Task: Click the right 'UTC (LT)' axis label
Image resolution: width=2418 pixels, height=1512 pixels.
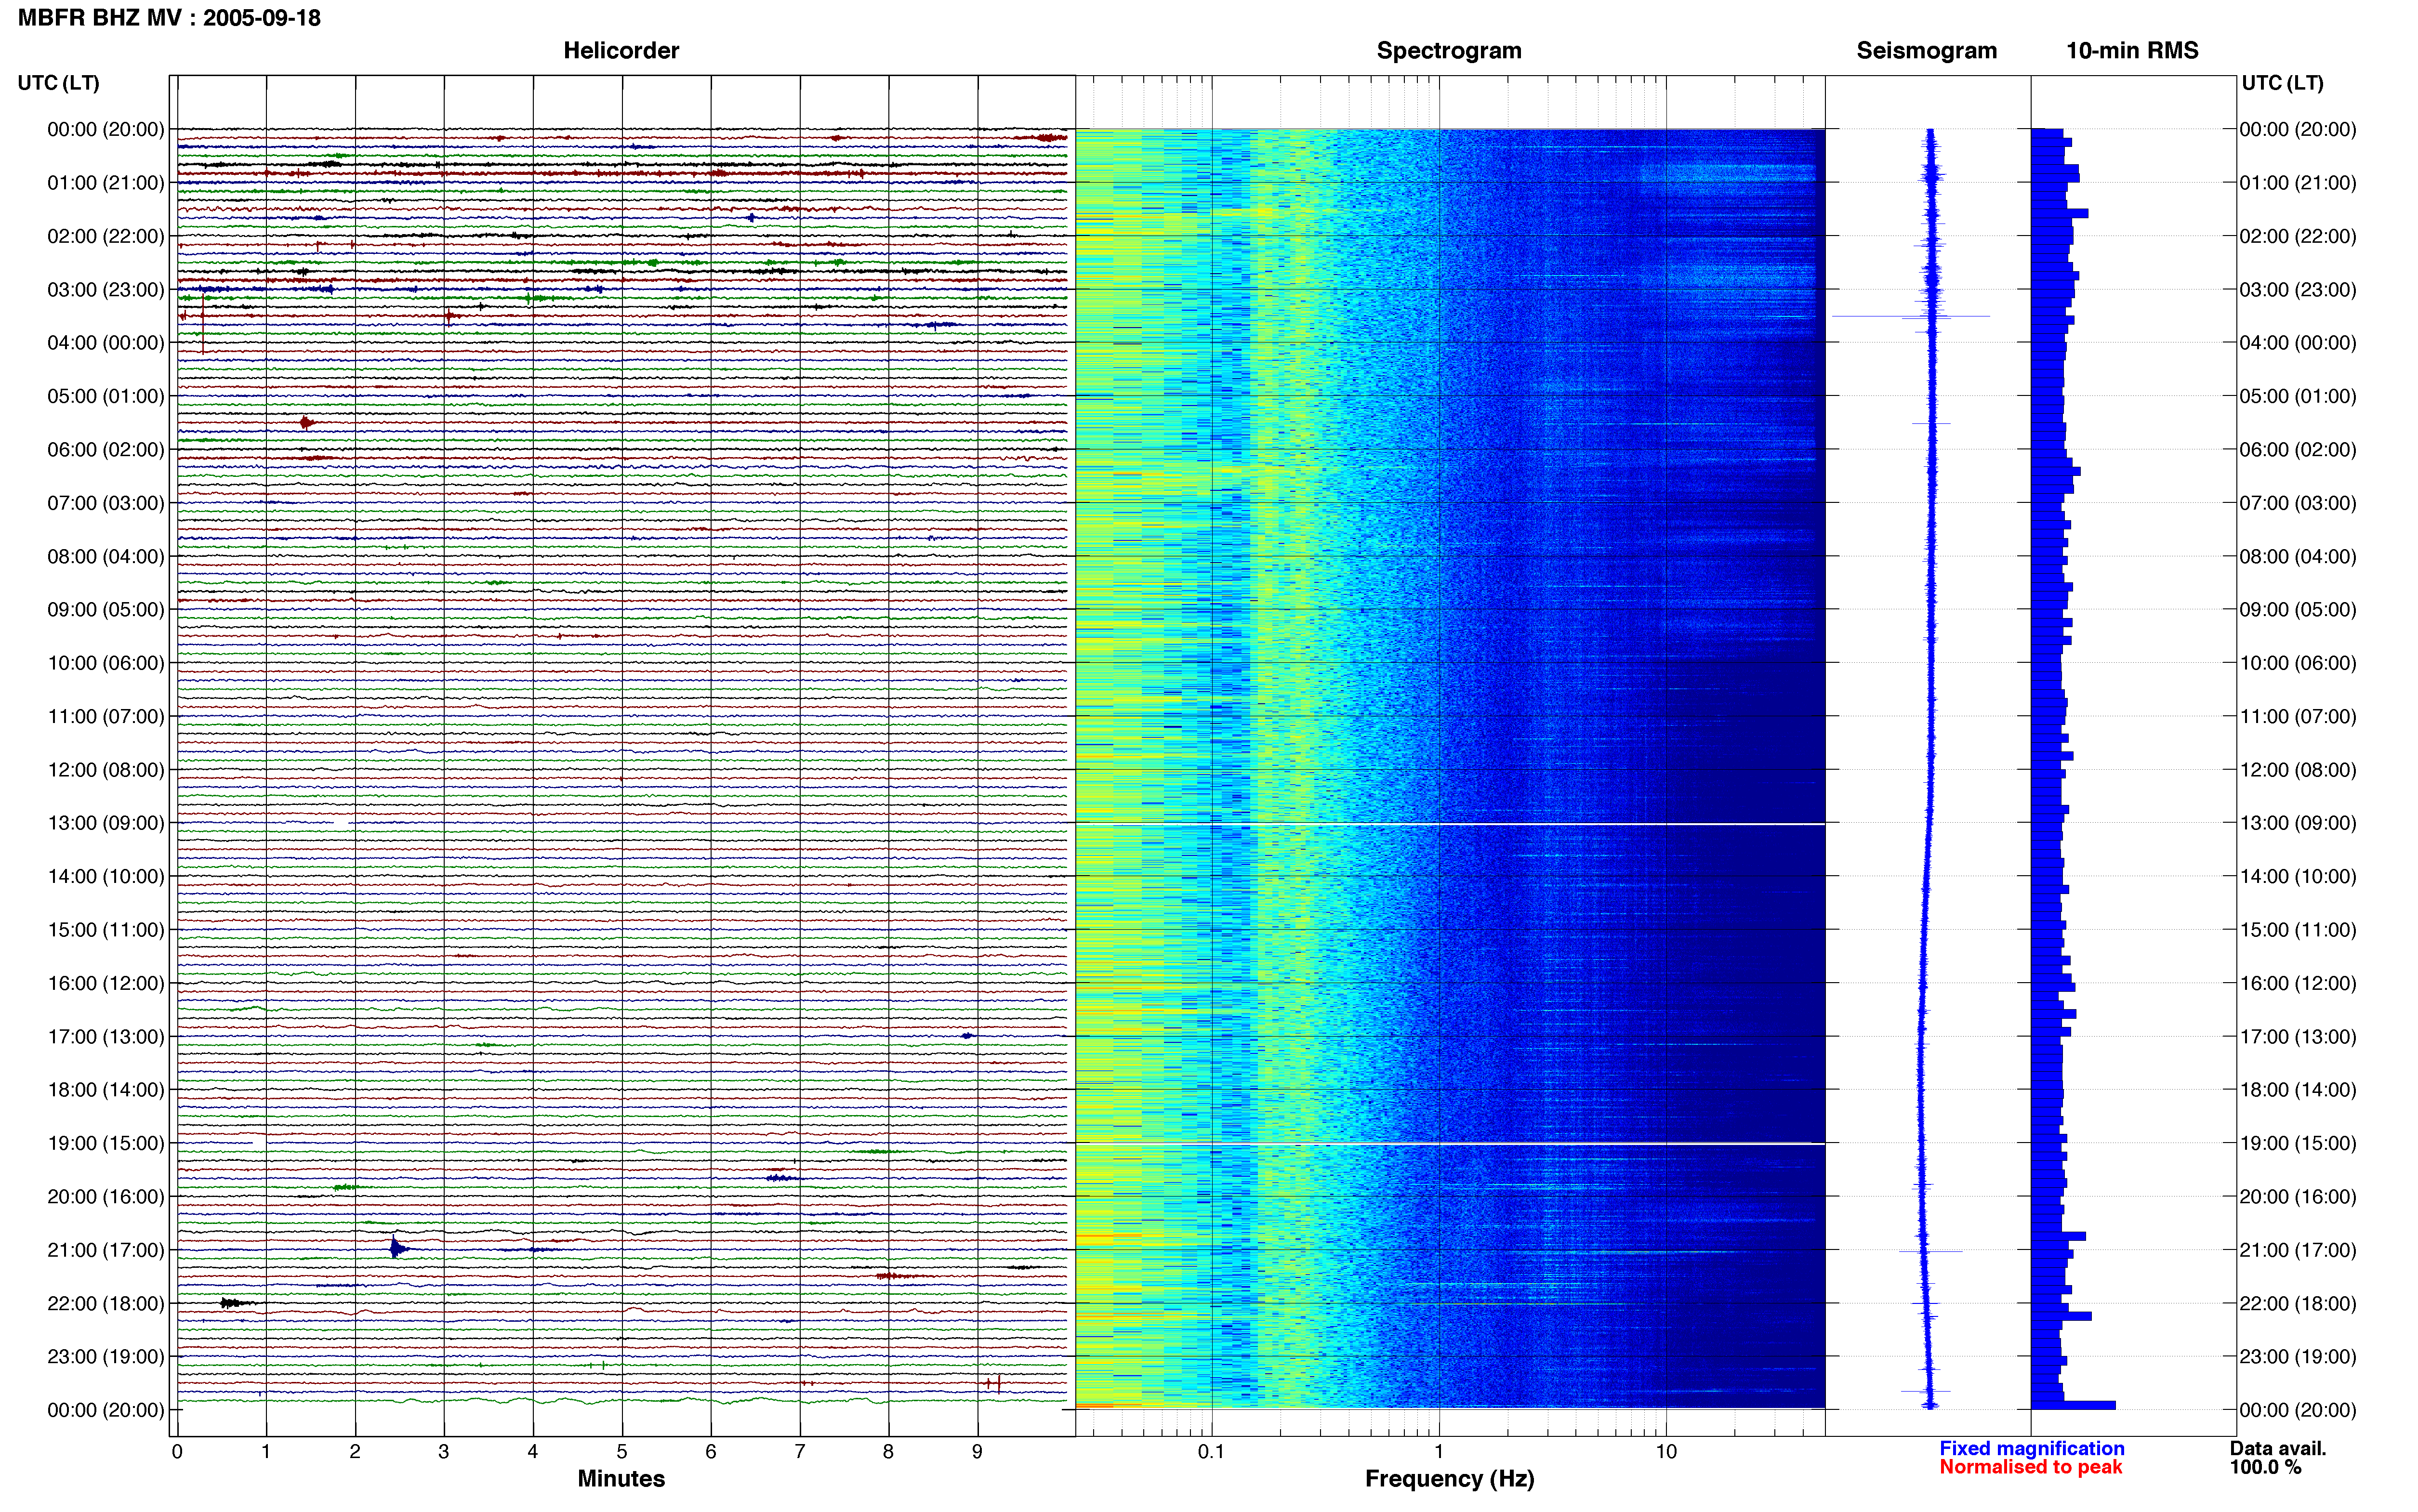Action: (2282, 83)
